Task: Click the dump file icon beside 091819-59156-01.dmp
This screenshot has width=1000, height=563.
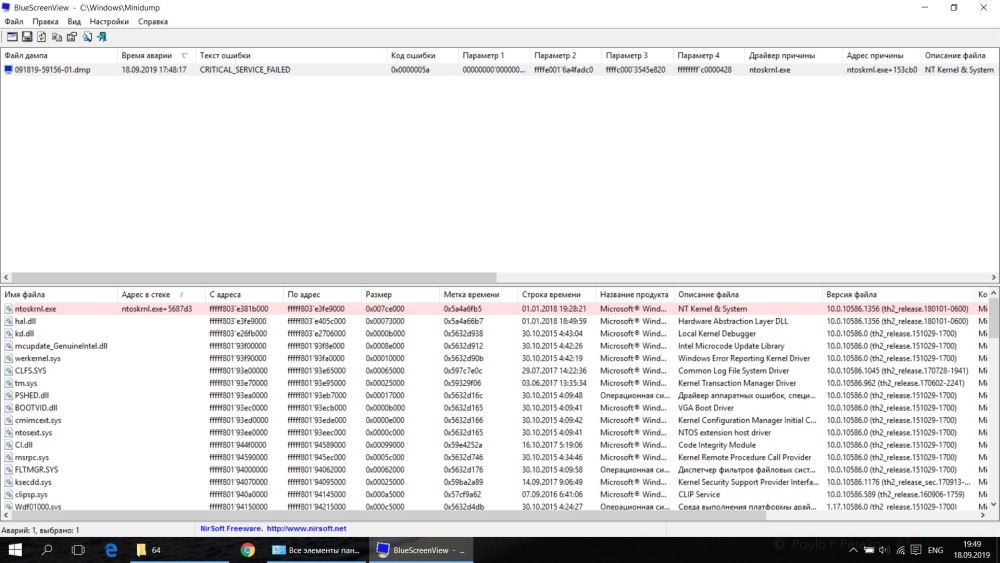Action: coord(8,69)
